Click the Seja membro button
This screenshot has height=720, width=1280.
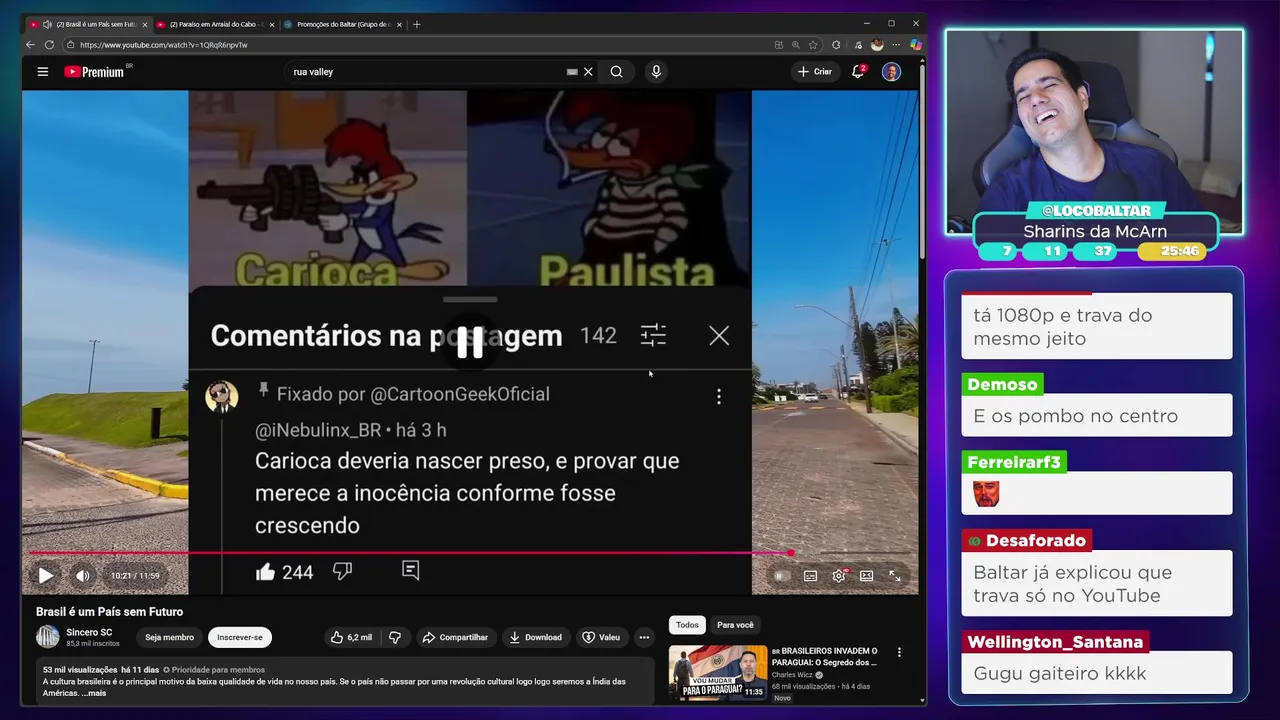click(169, 637)
